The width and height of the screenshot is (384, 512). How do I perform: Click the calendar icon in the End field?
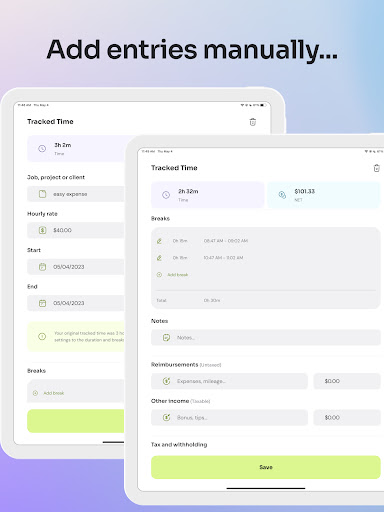click(42, 303)
